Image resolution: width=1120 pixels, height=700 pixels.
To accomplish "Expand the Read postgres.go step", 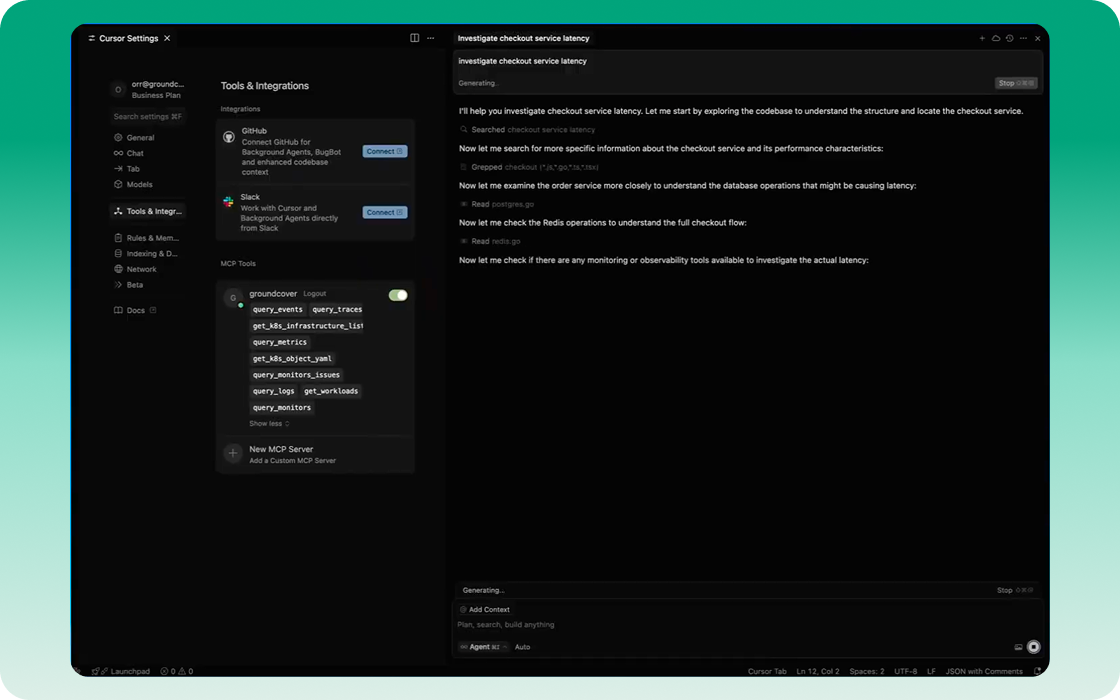I will tap(496, 204).
